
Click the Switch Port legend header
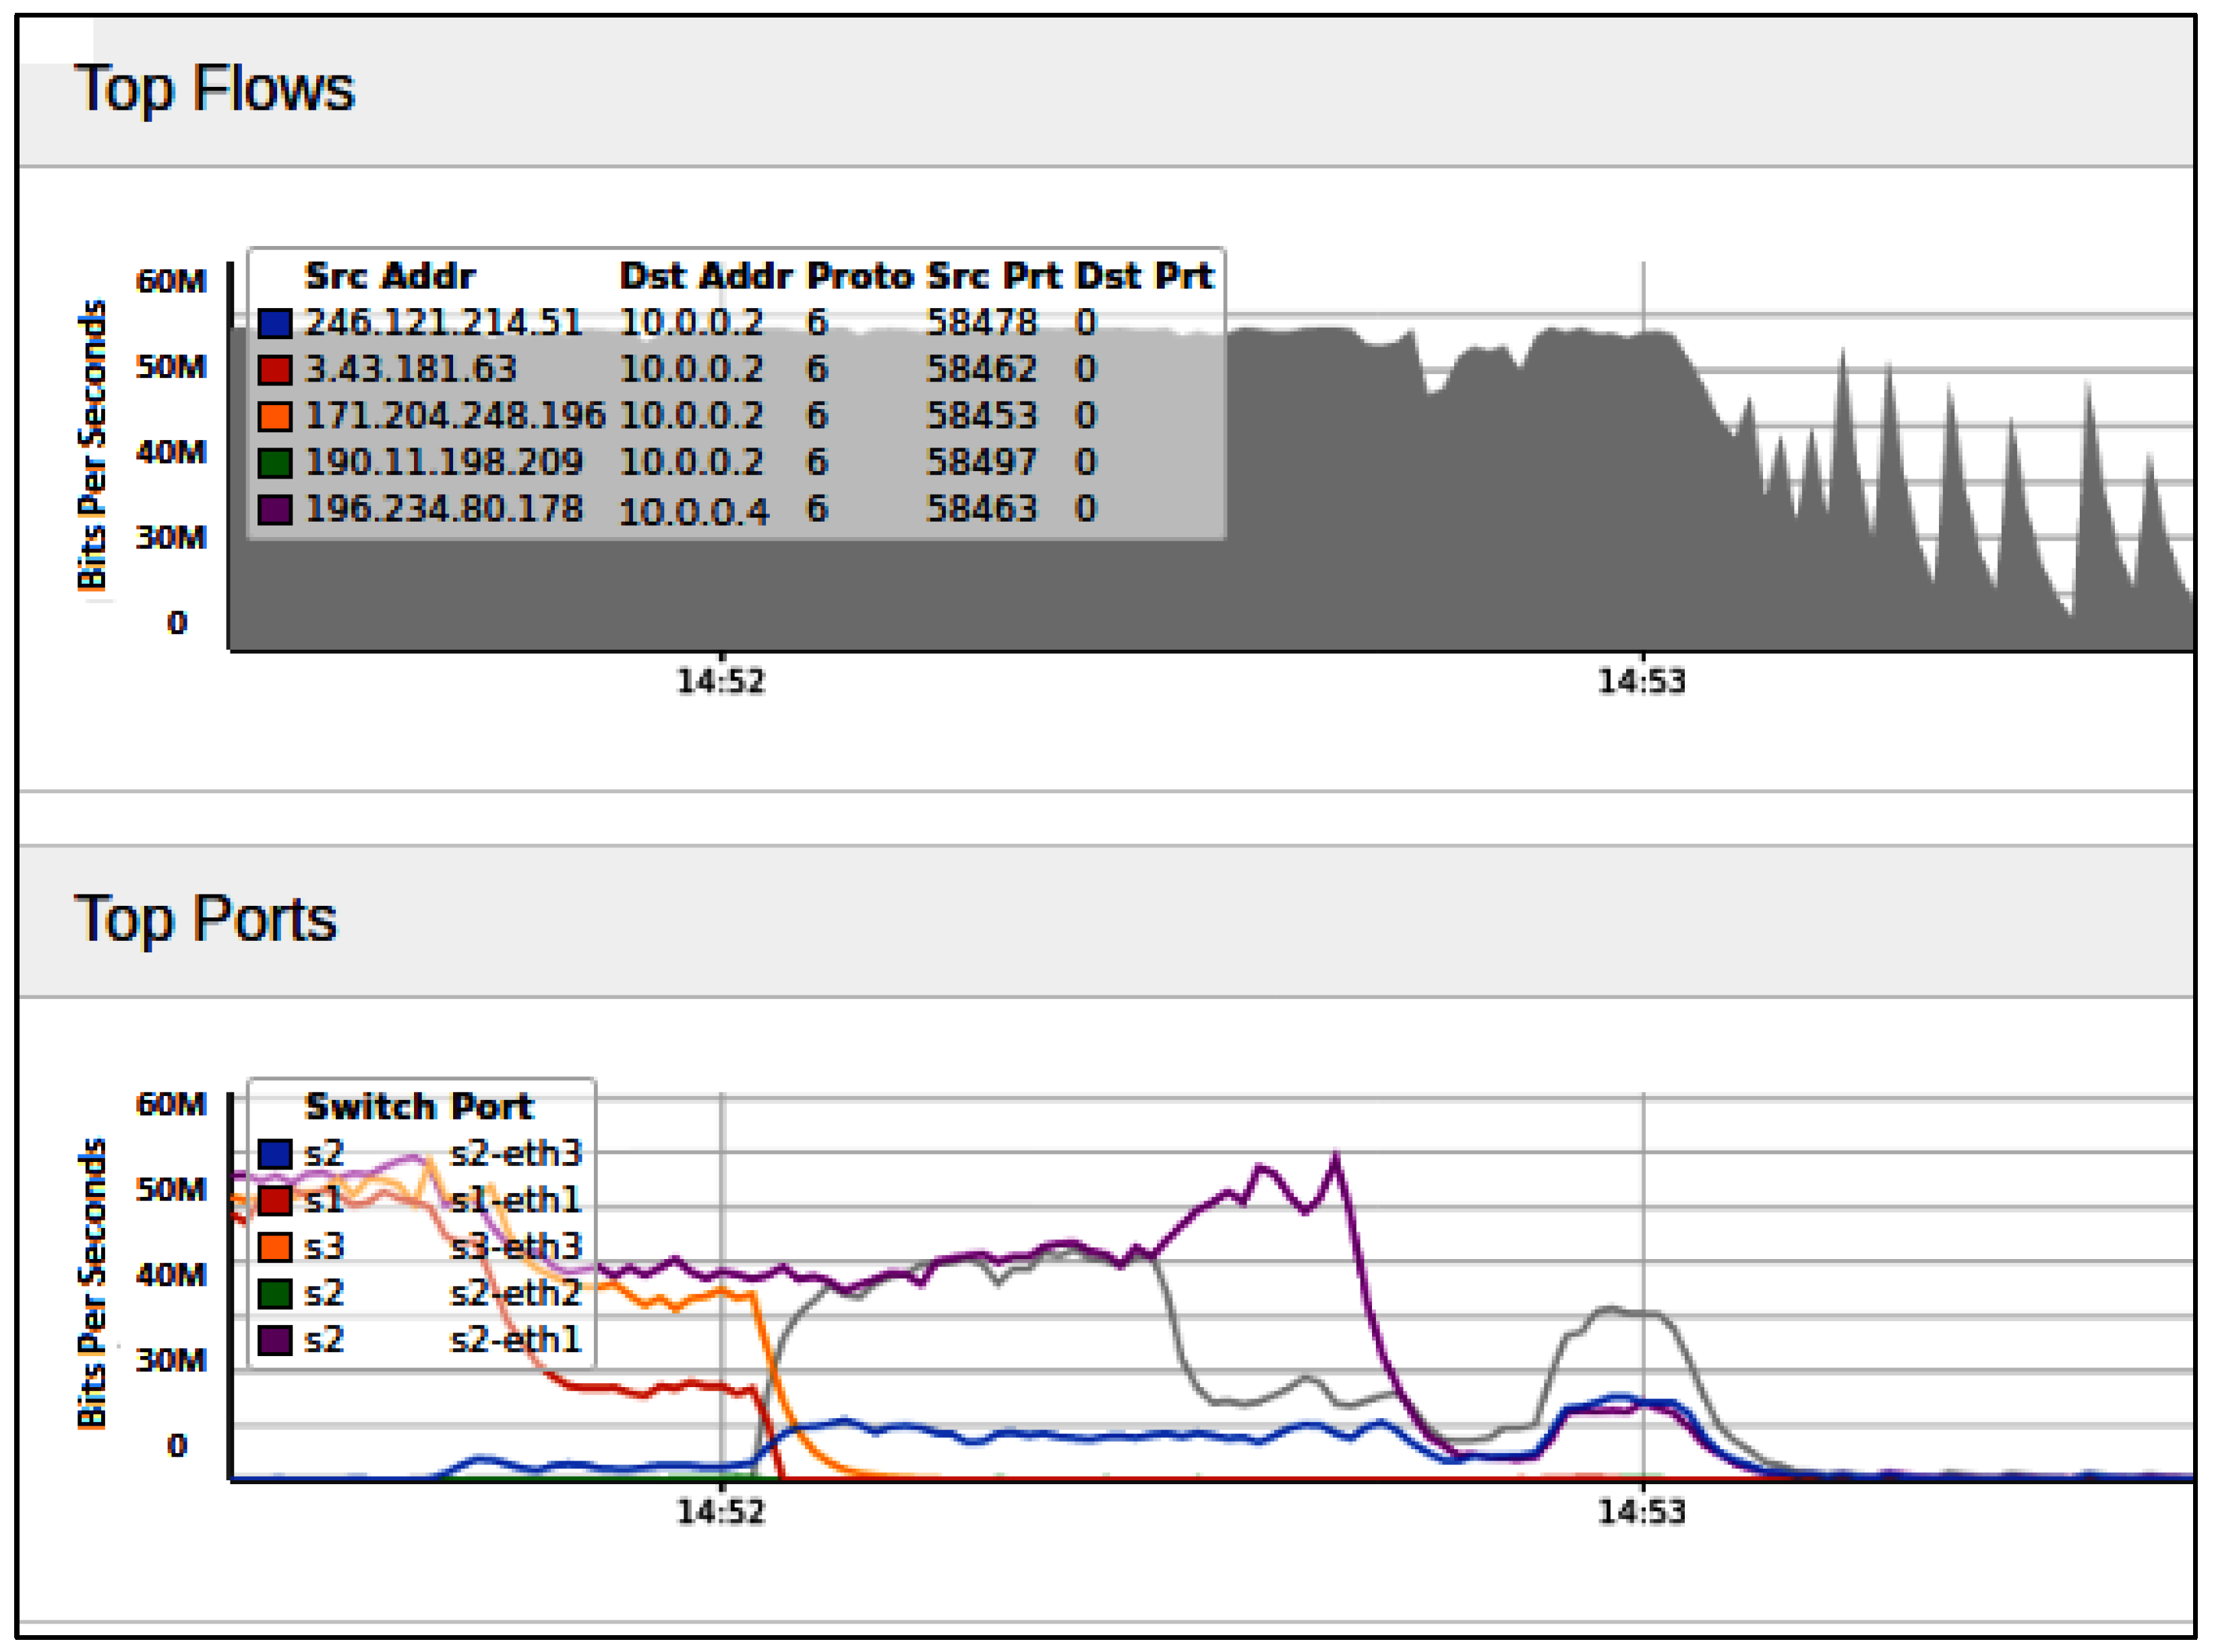click(x=419, y=1107)
